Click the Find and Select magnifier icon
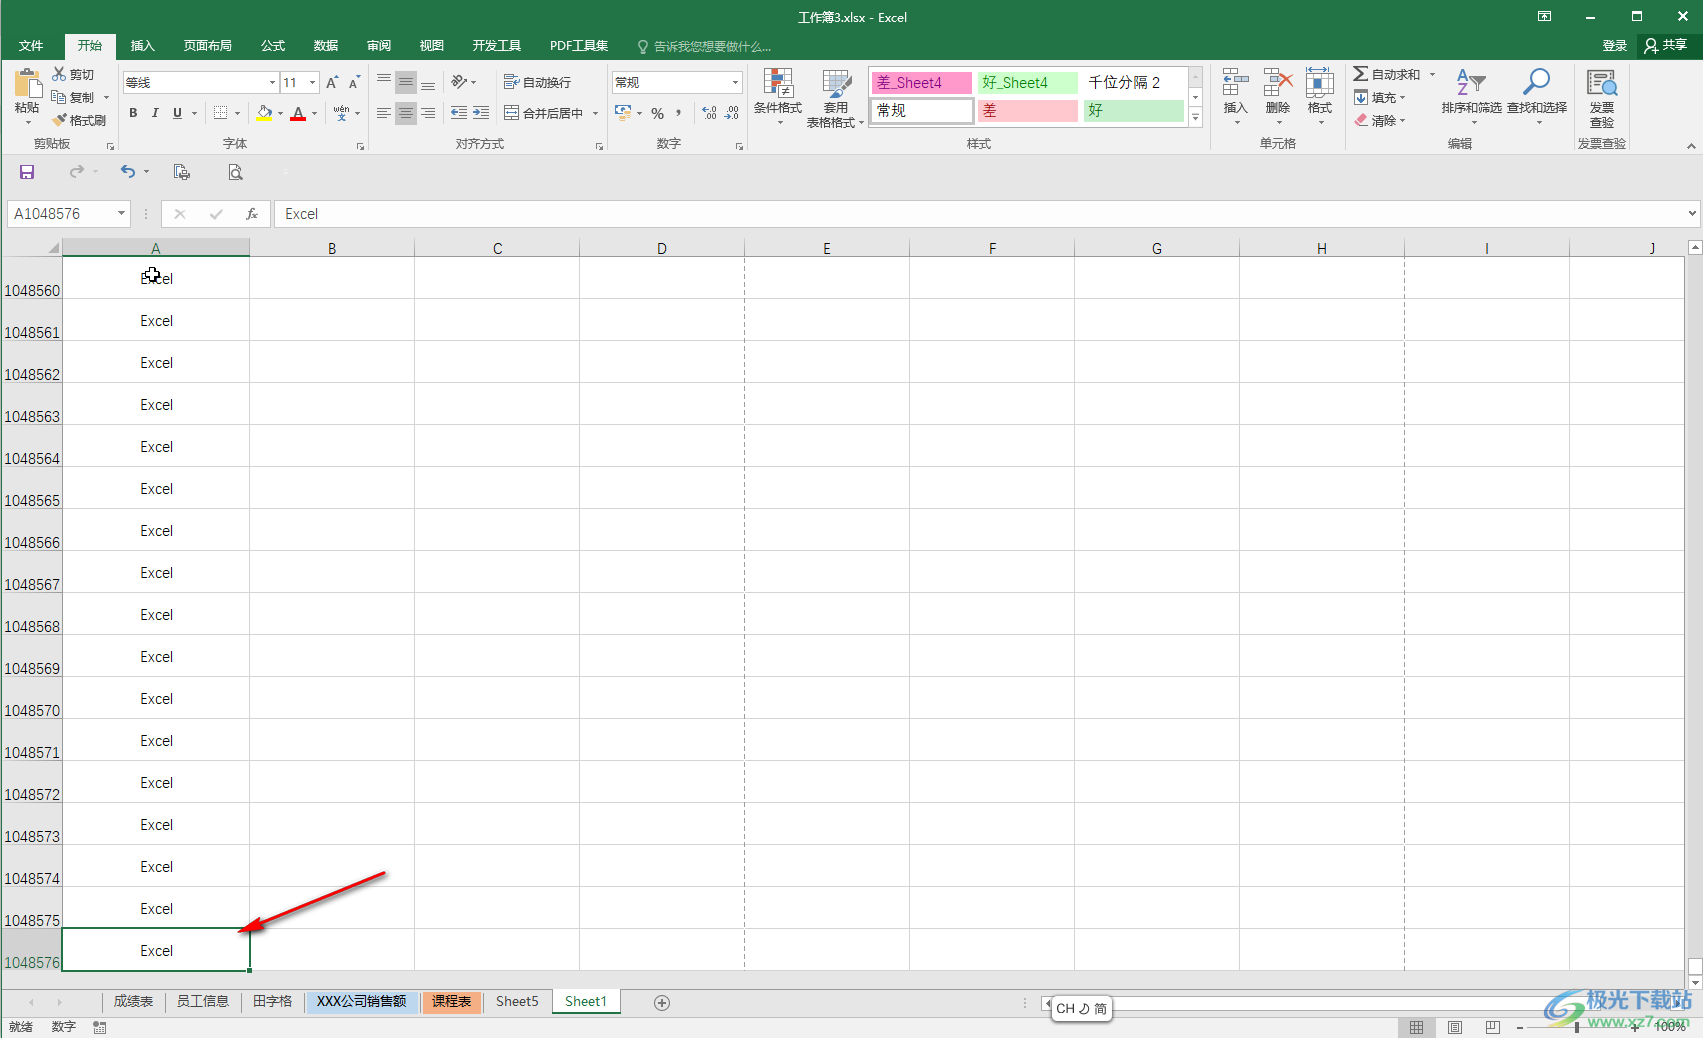The width and height of the screenshot is (1703, 1038). pyautogui.click(x=1537, y=83)
